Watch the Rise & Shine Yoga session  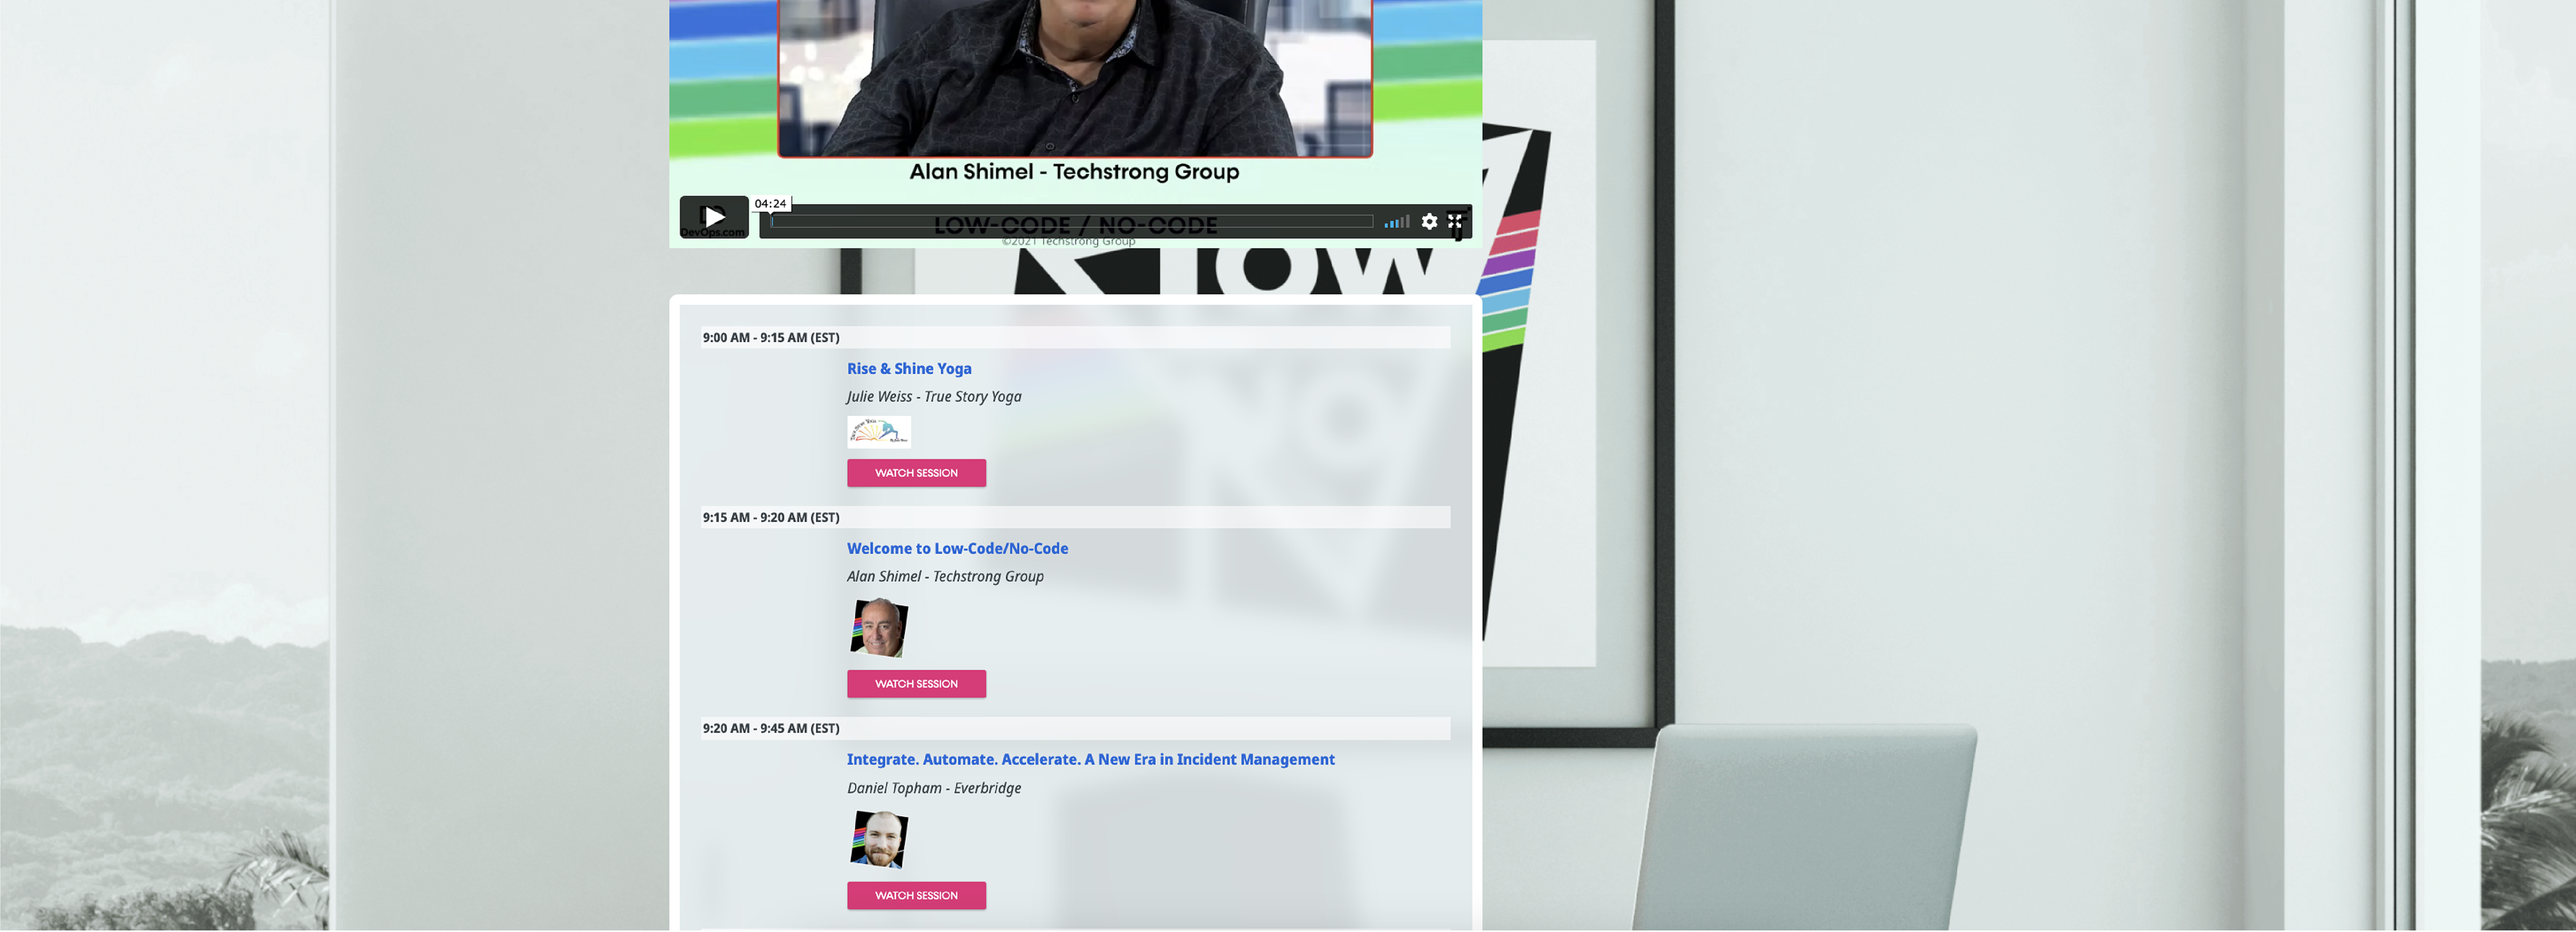tap(916, 474)
